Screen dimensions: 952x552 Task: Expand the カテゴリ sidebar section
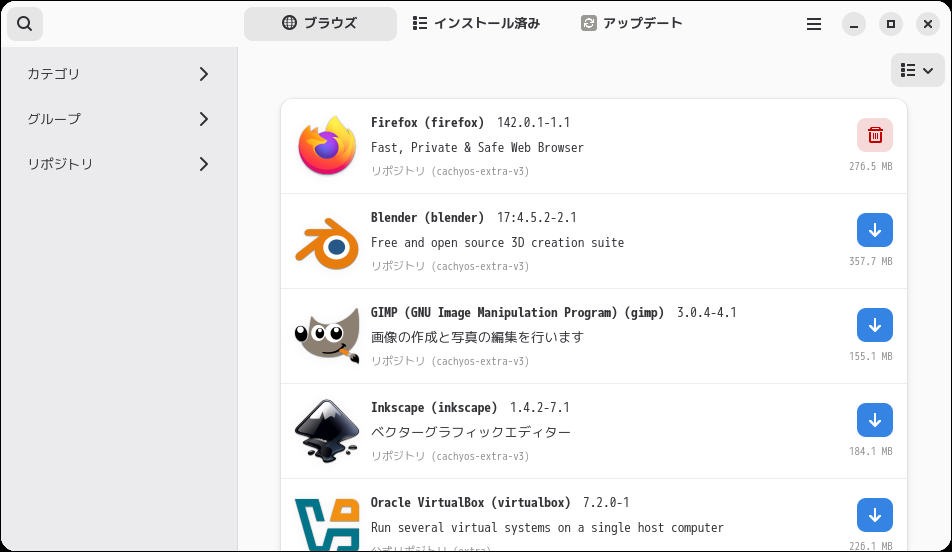(119, 74)
